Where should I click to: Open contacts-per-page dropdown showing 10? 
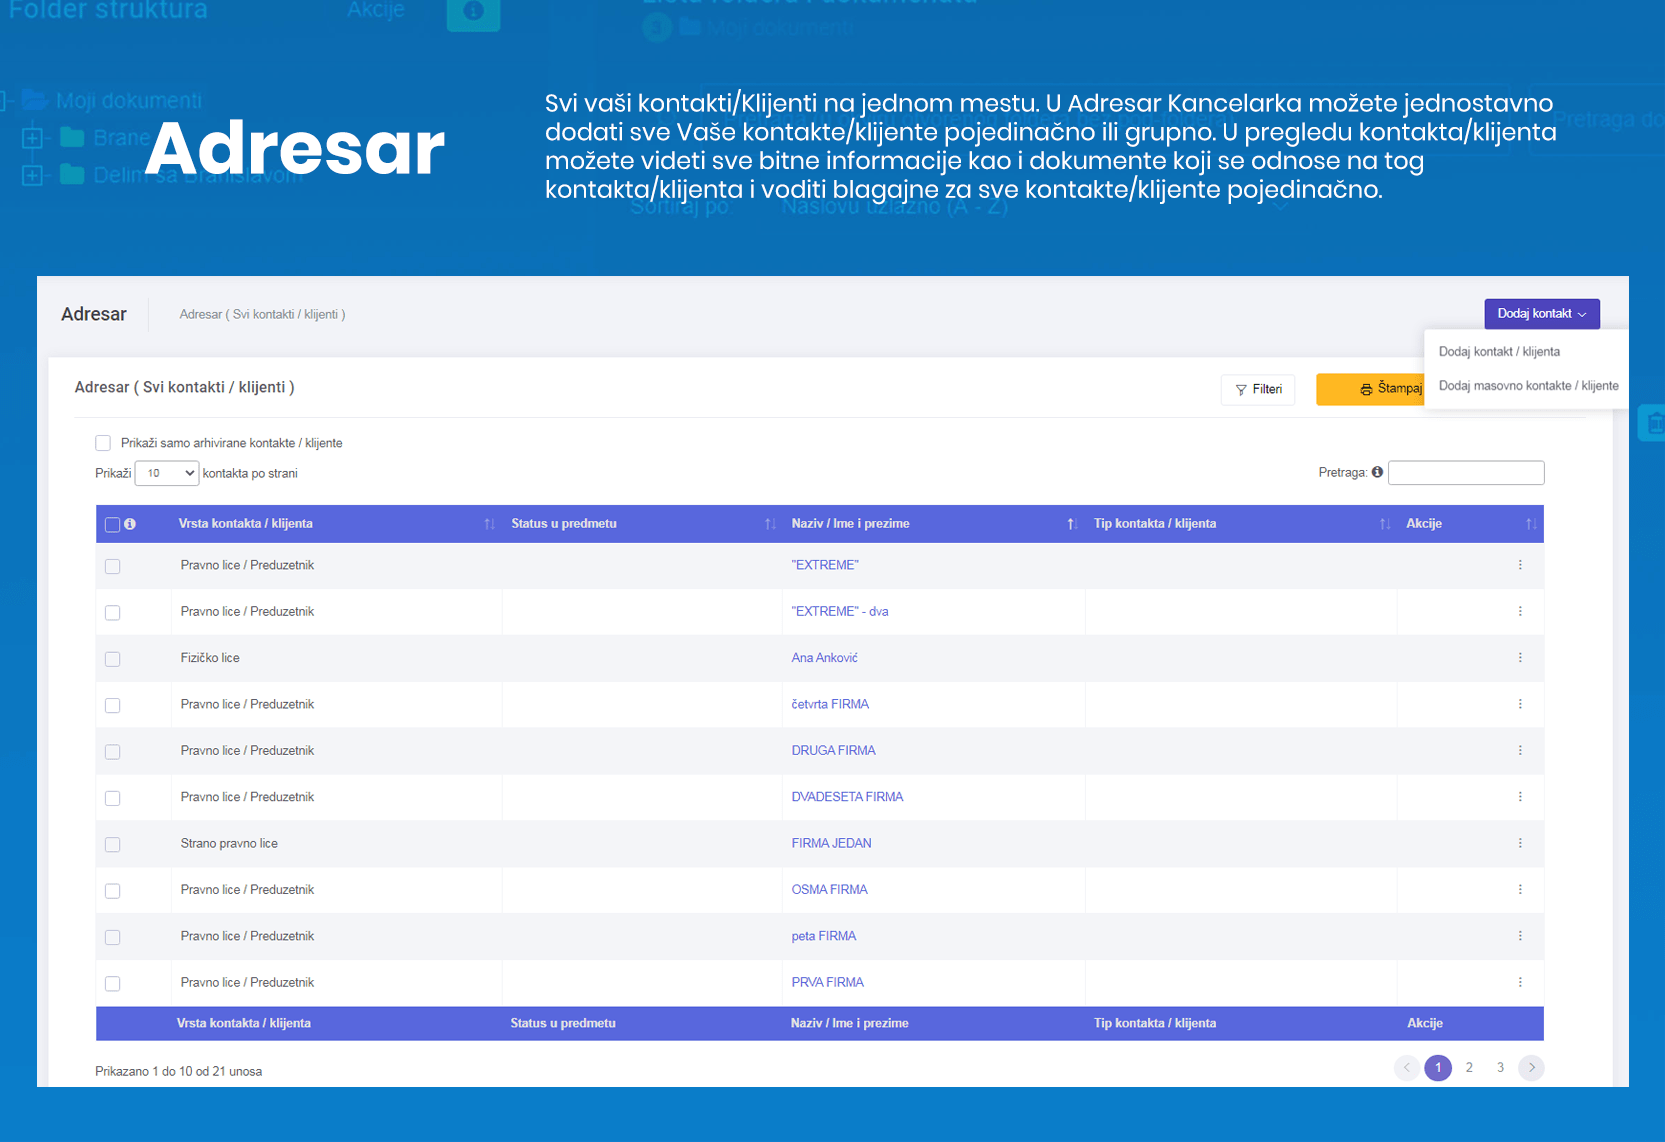[166, 473]
